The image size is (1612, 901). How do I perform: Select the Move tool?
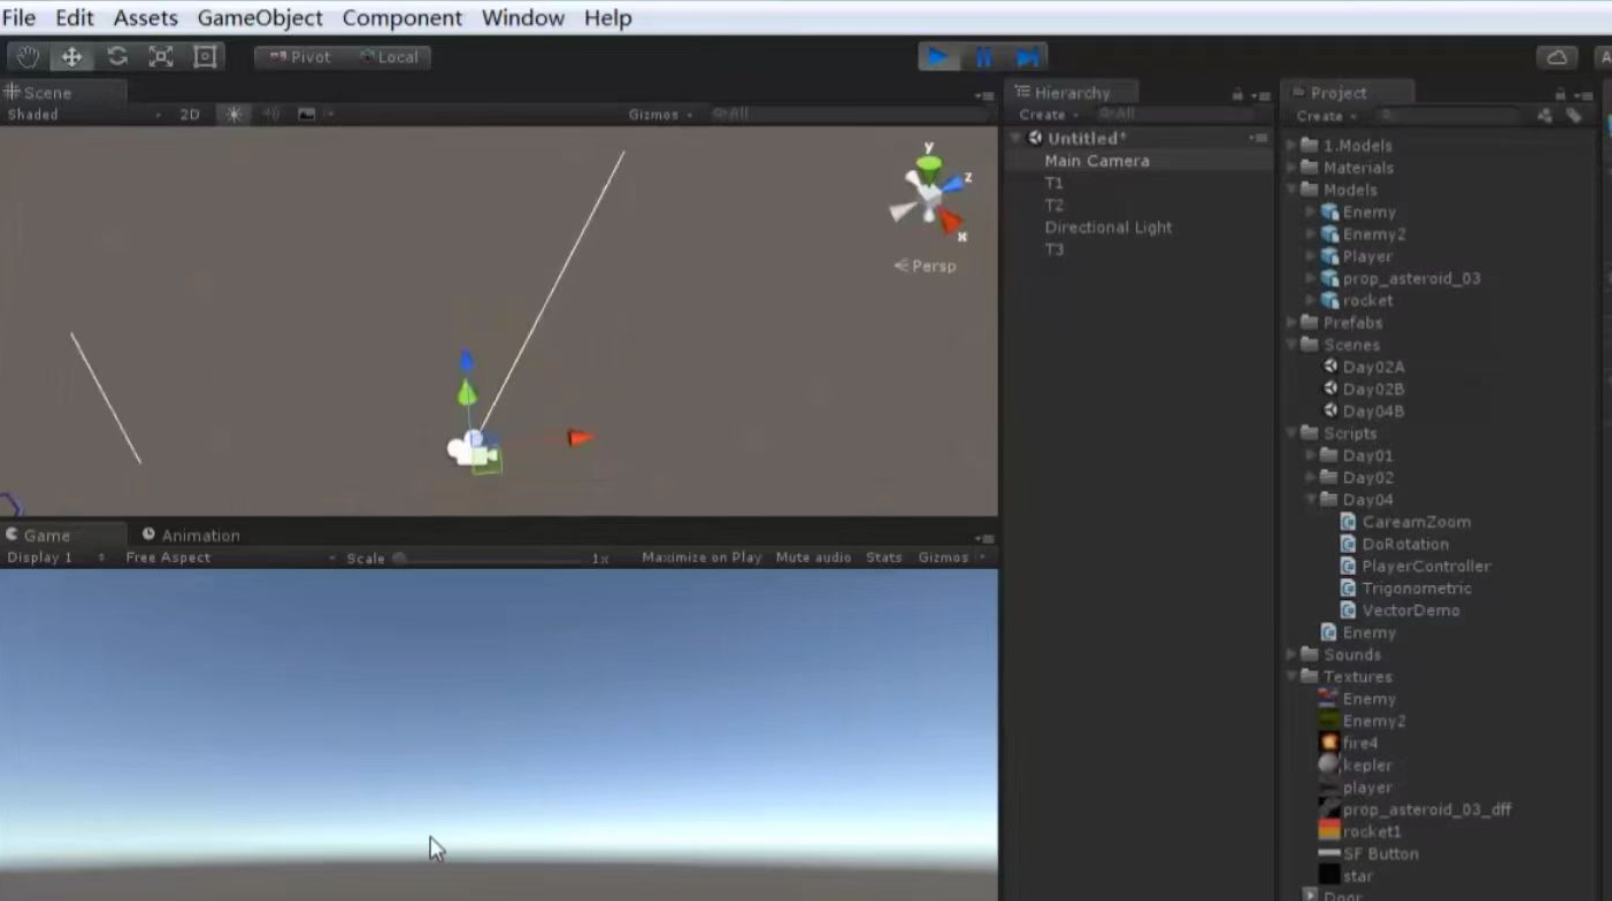coord(72,57)
